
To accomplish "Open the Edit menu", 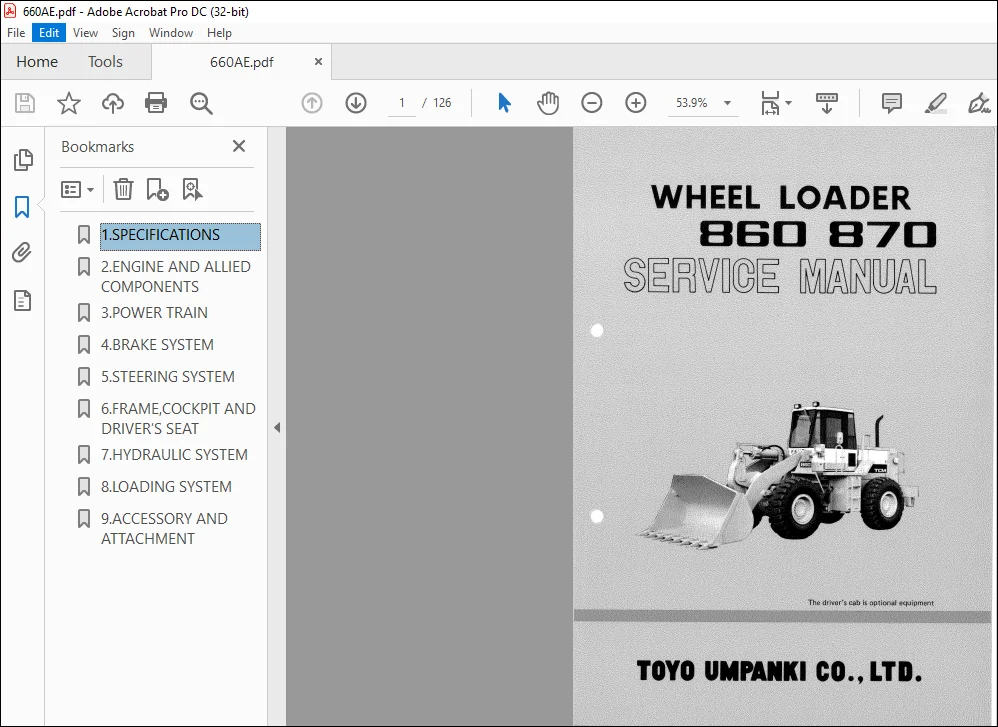I will coord(49,33).
